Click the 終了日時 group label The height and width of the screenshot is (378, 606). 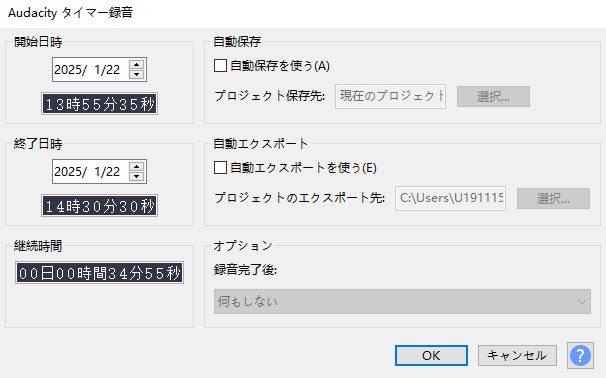(x=38, y=144)
